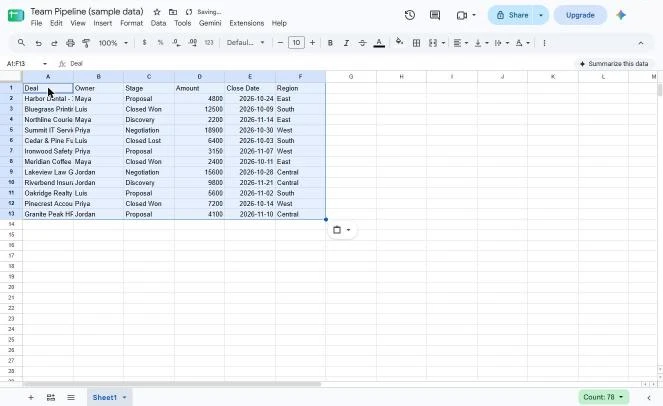This screenshot has width=663, height=406.
Task: Start a Meet video call
Action: pos(462,15)
